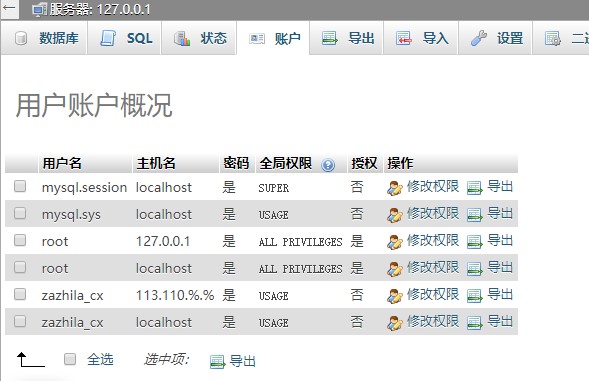This screenshot has width=589, height=381.
Task: Click the 导出 link in the mysql.sys row
Action: pos(500,213)
